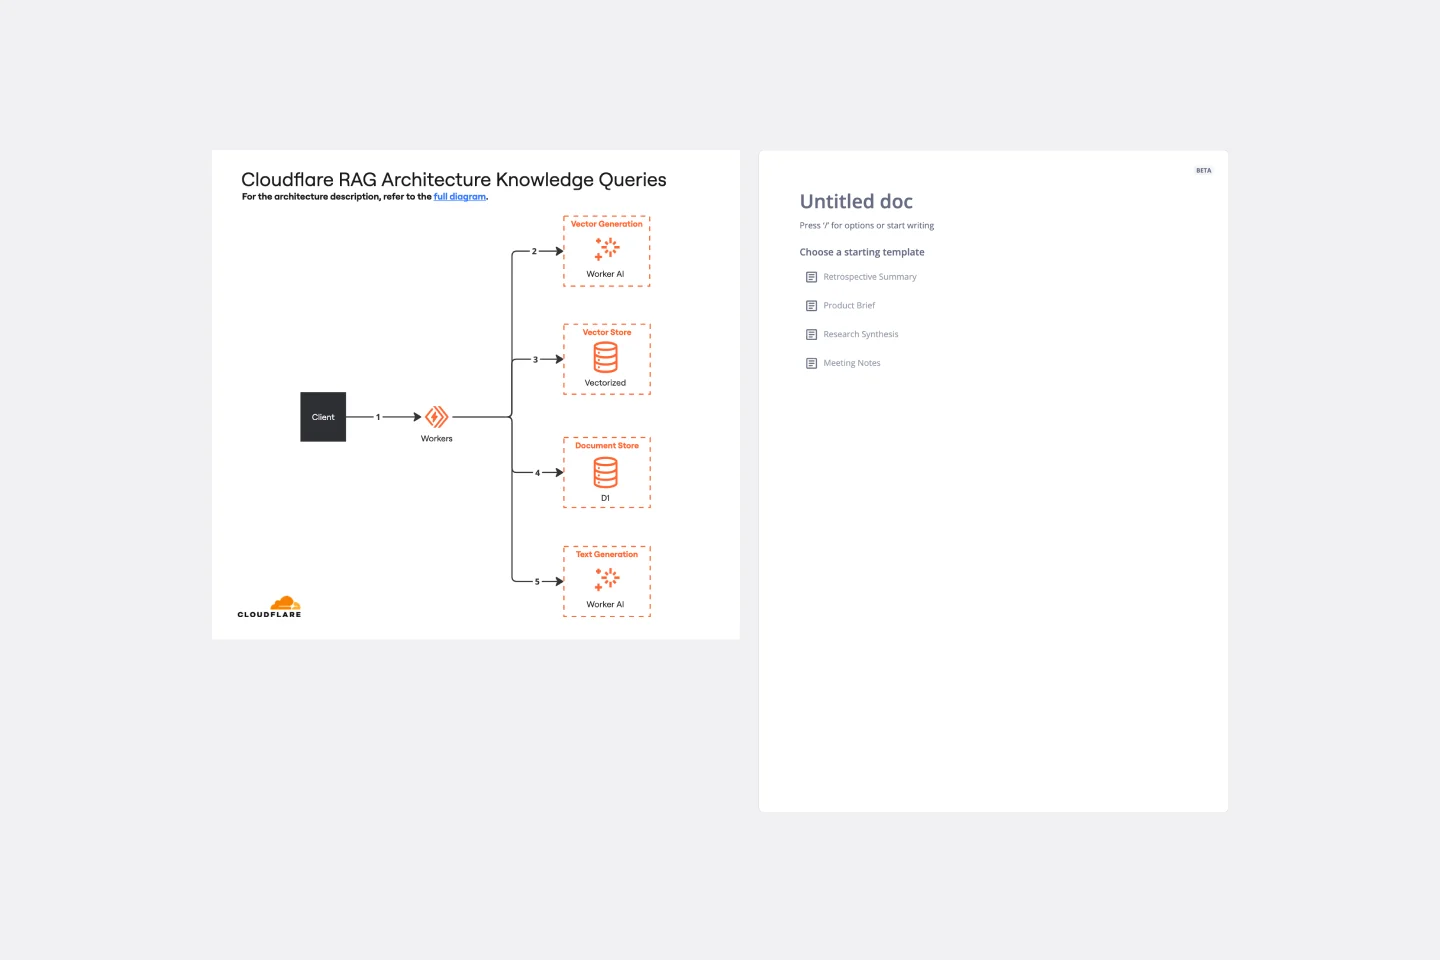Click the Vector Store label
This screenshot has height=960, width=1440.
(x=607, y=333)
